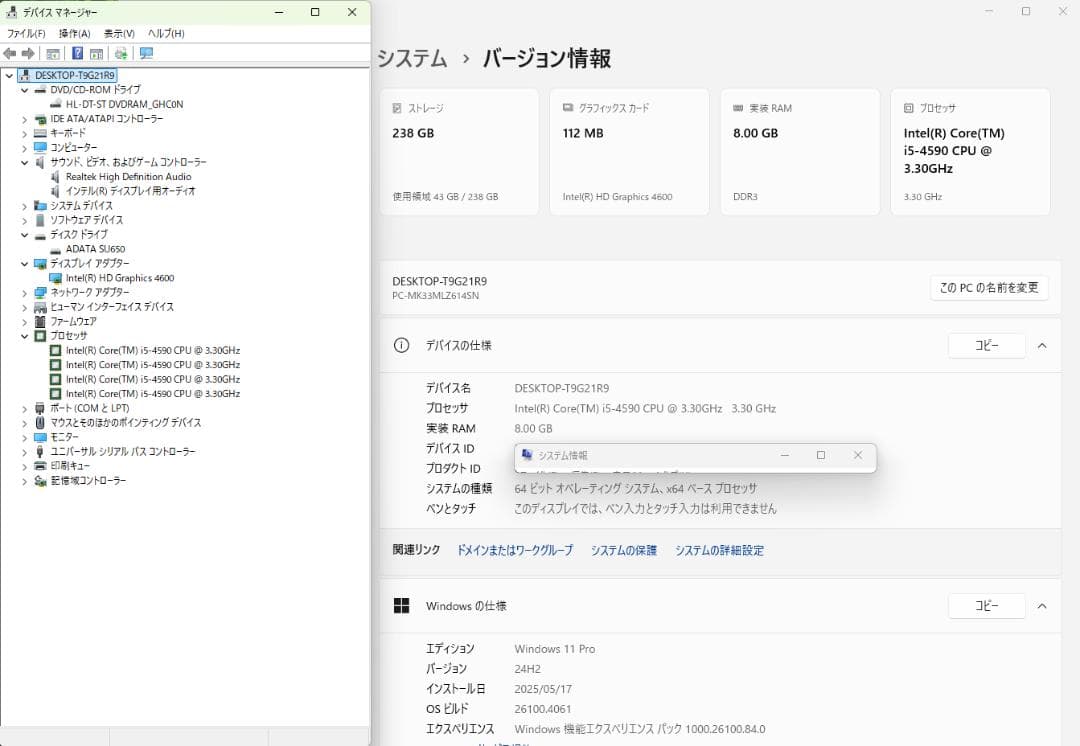Viewport: 1080px width, 746px height.
Task: Click the back arrow in Device Manager toolbar
Action: tap(12, 53)
